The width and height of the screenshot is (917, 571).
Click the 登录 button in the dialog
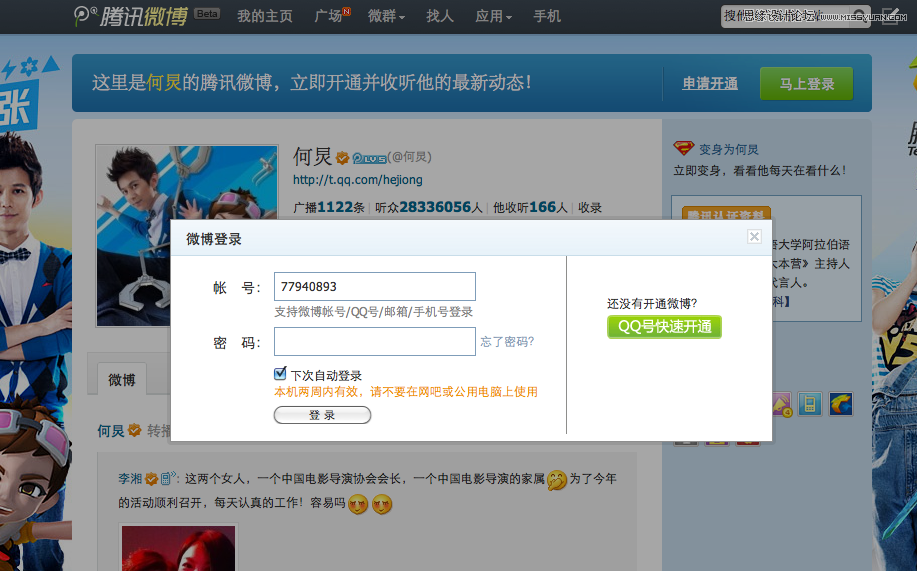[322, 415]
